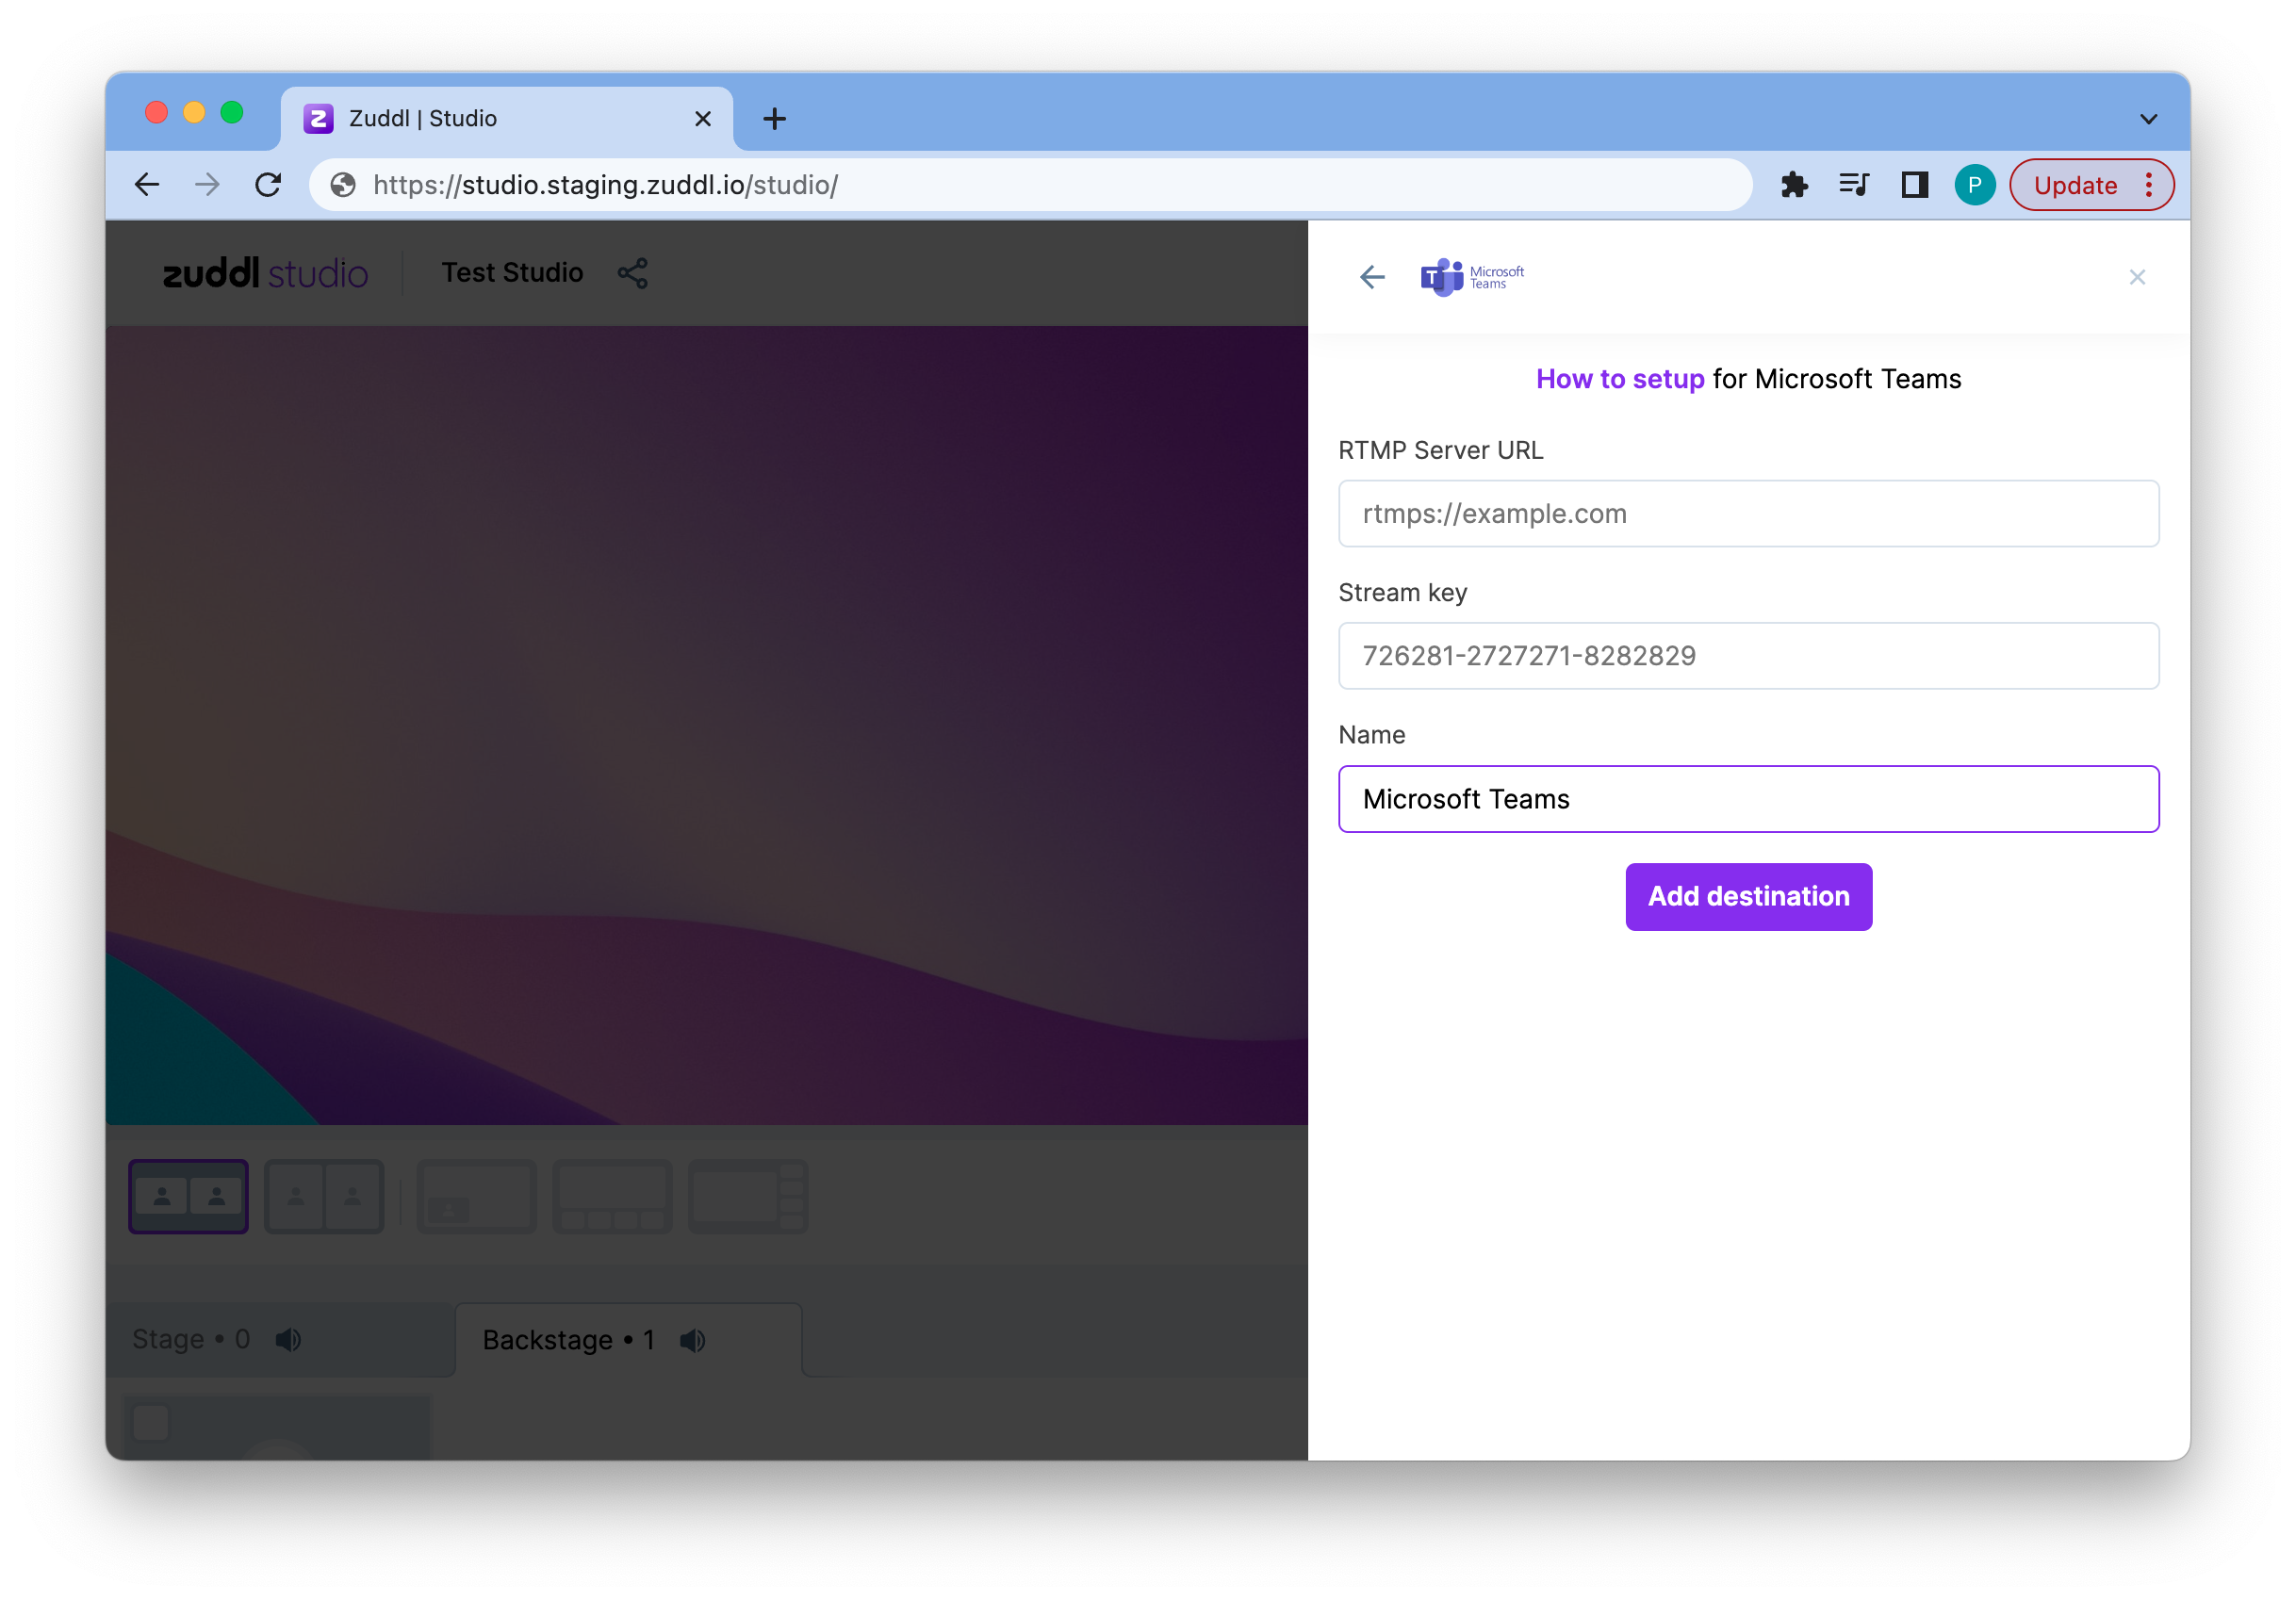The width and height of the screenshot is (2296, 1600).
Task: Open the Chrome profile avatar P
Action: pos(1974,185)
